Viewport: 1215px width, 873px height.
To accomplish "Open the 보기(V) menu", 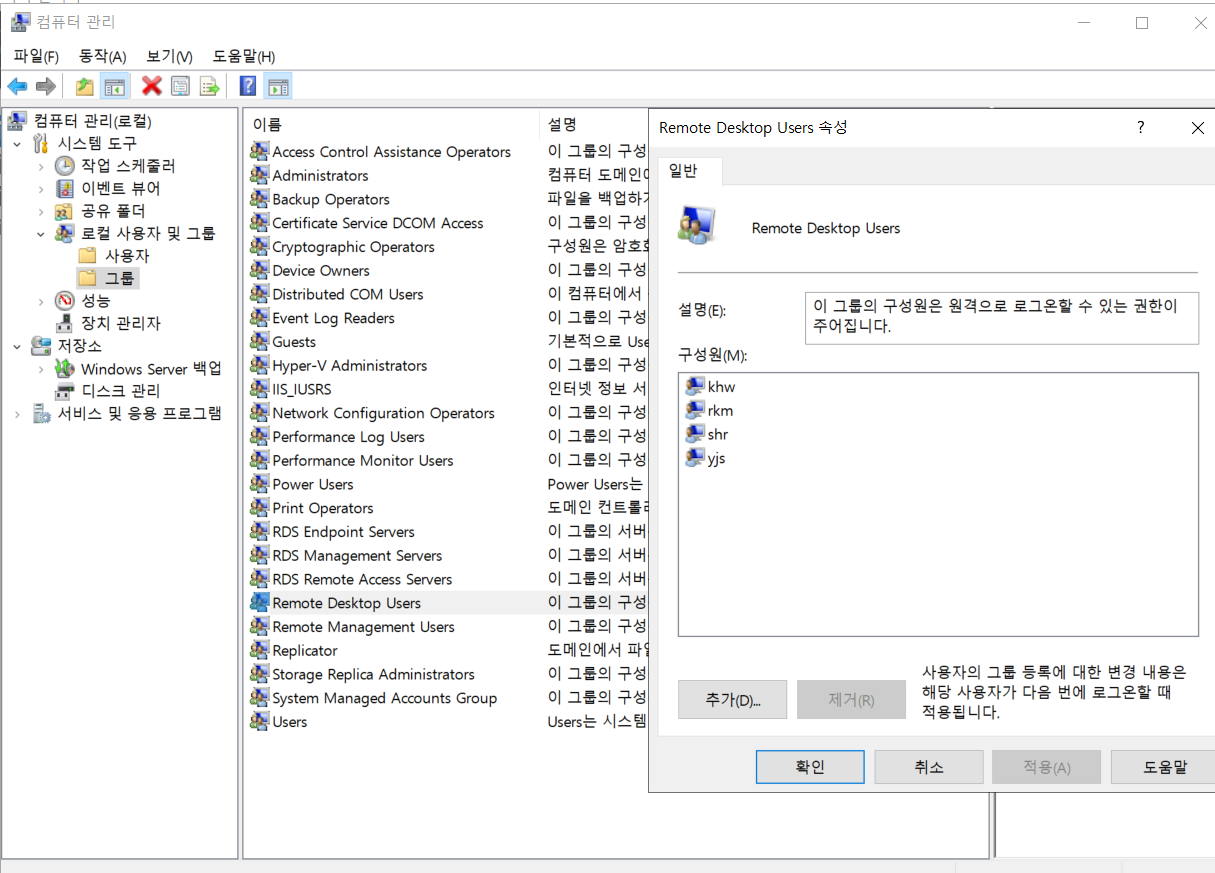I will [169, 56].
